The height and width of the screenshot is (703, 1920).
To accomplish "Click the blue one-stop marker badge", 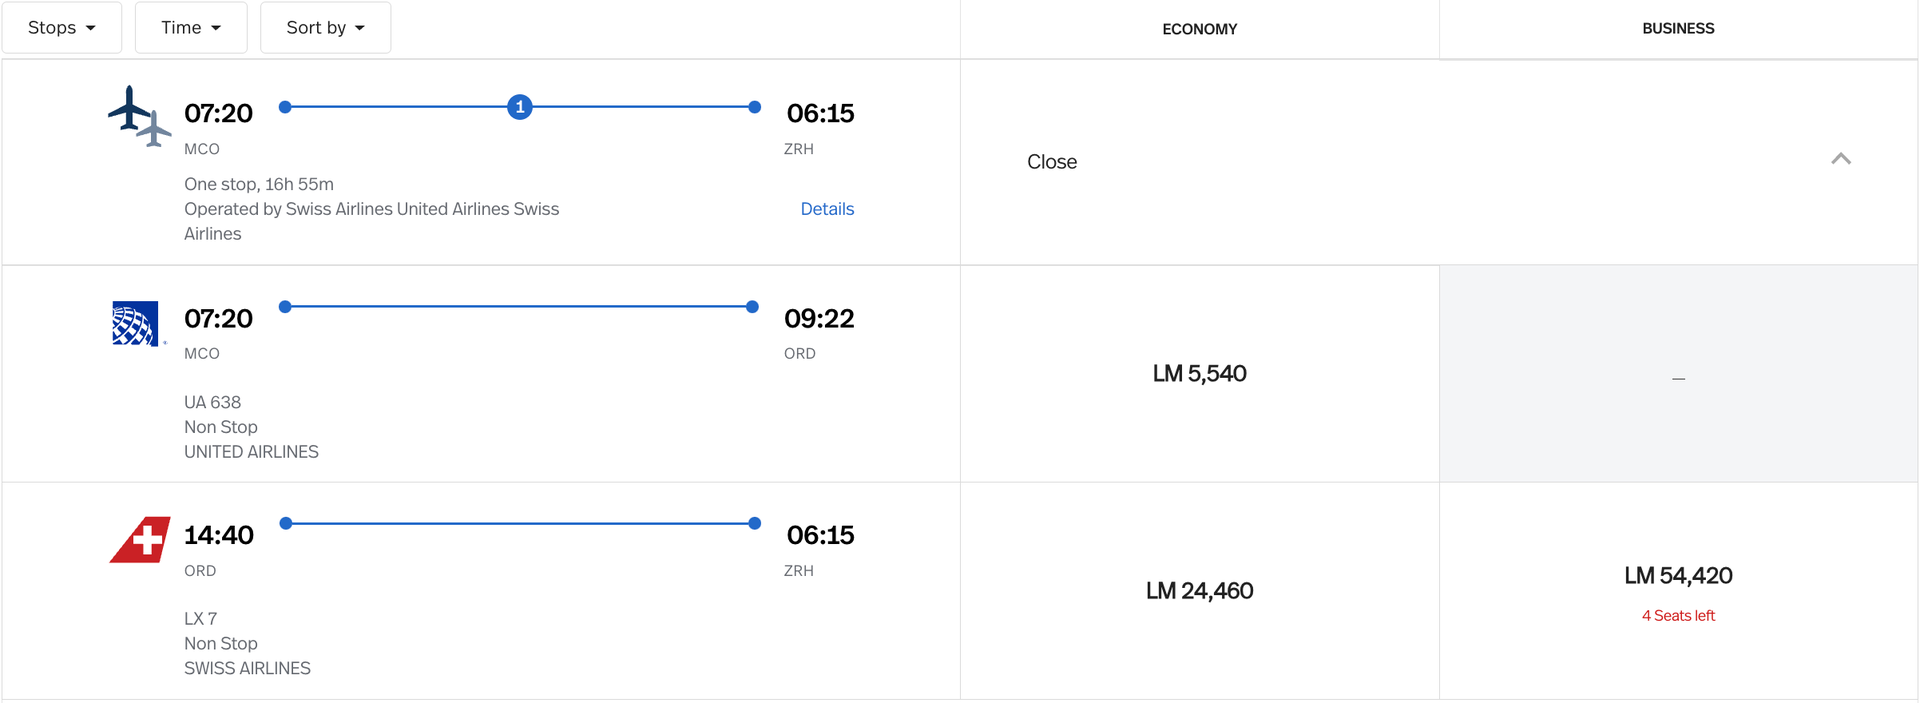I will coord(519,106).
